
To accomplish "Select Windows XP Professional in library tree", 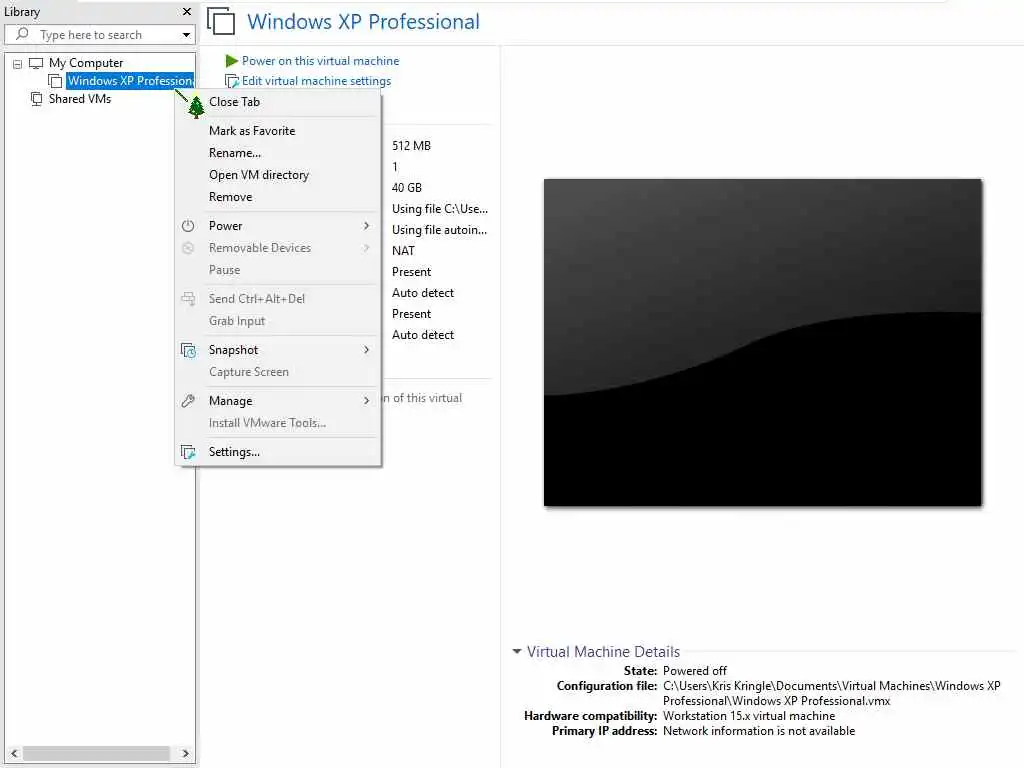I will coord(130,81).
